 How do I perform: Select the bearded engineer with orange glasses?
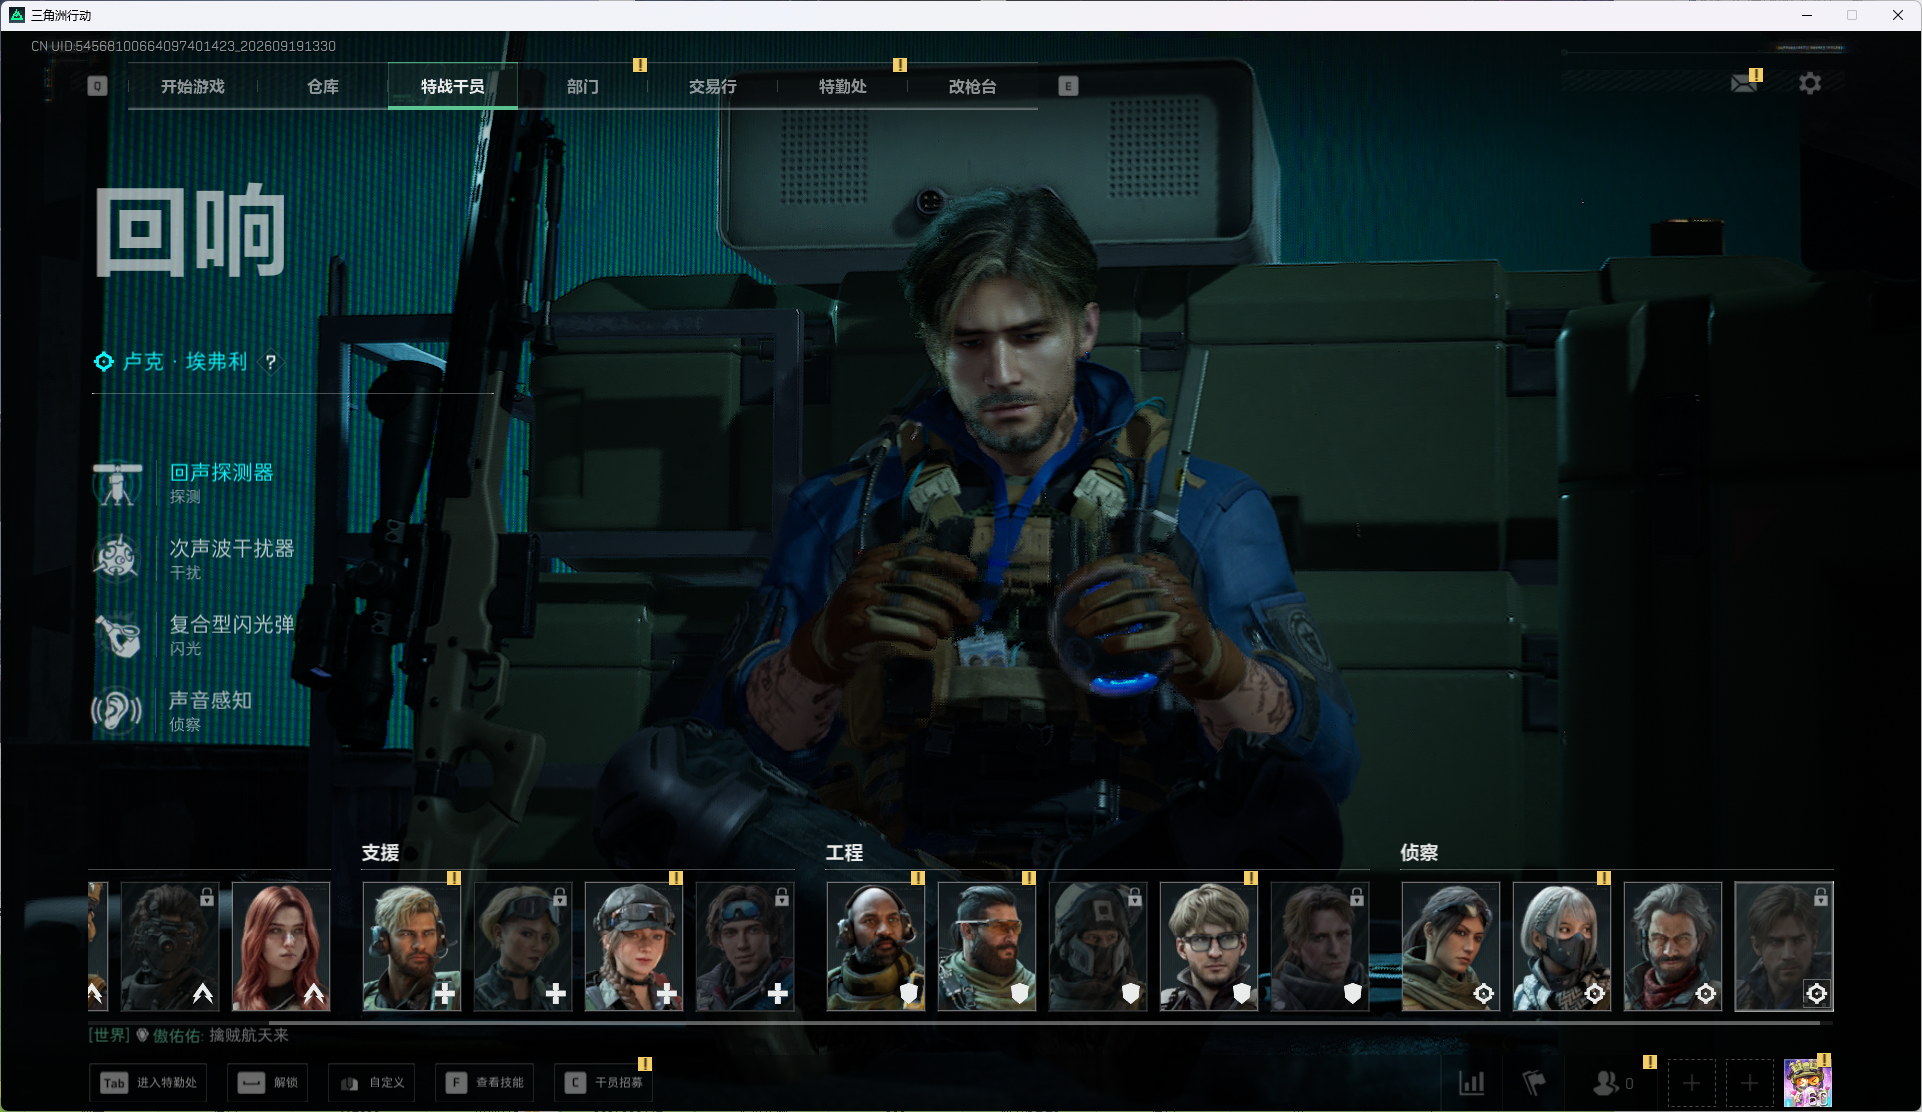pos(987,946)
